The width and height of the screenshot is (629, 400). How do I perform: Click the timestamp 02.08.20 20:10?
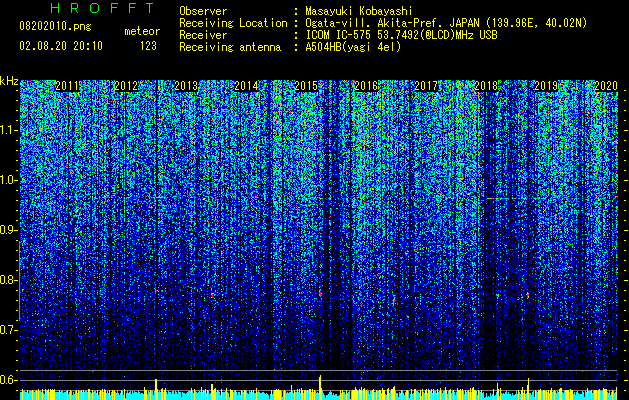(x=61, y=46)
